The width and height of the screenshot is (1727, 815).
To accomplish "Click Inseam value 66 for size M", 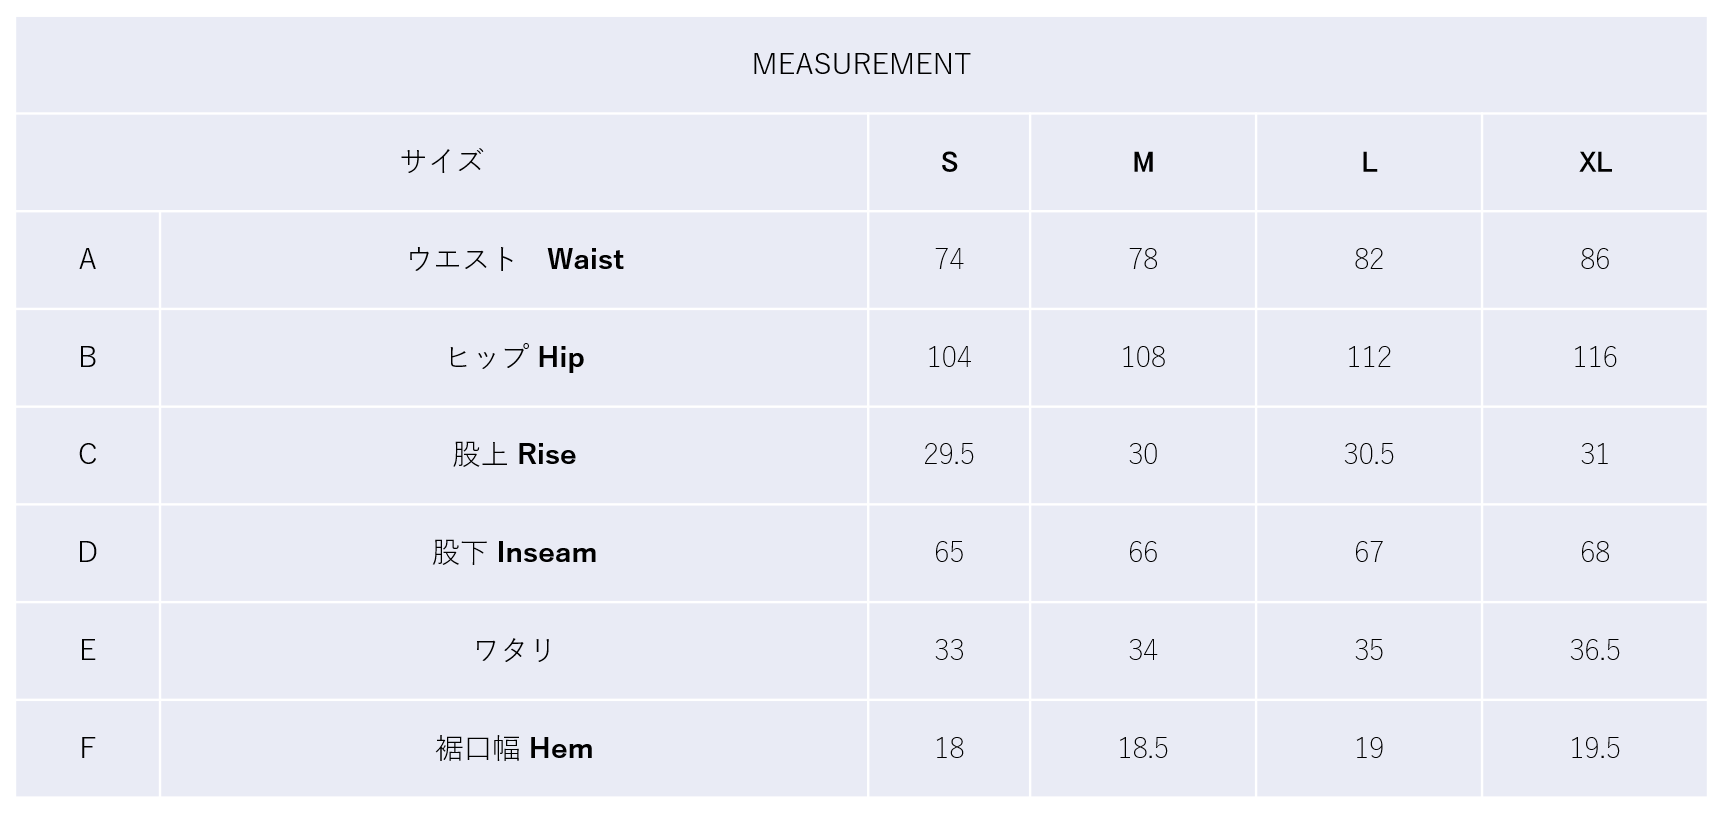I will [1143, 552].
